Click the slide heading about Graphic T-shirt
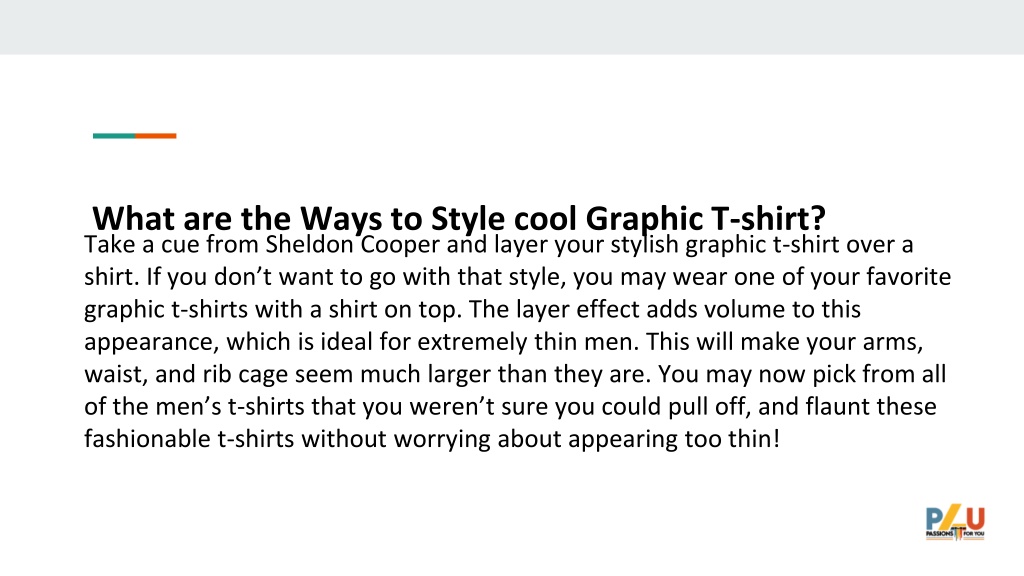Image resolution: width=1024 pixels, height=576 pixels. [x=458, y=218]
